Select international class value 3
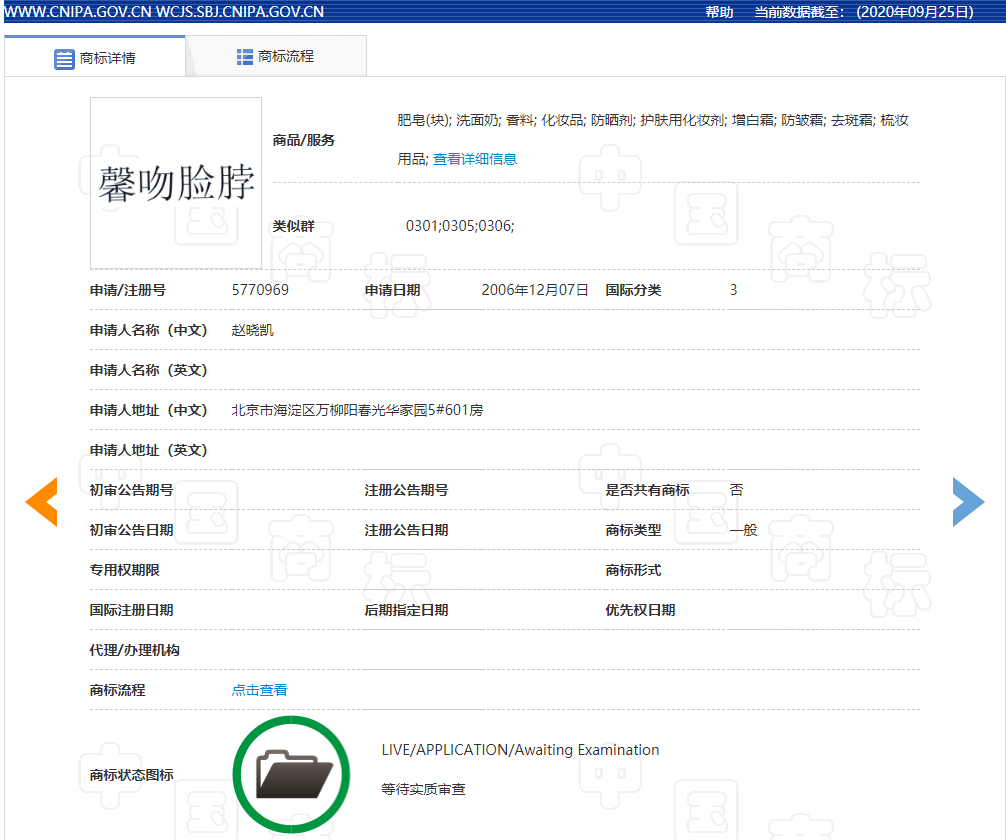Viewport: 1006px width, 840px height. pos(733,290)
